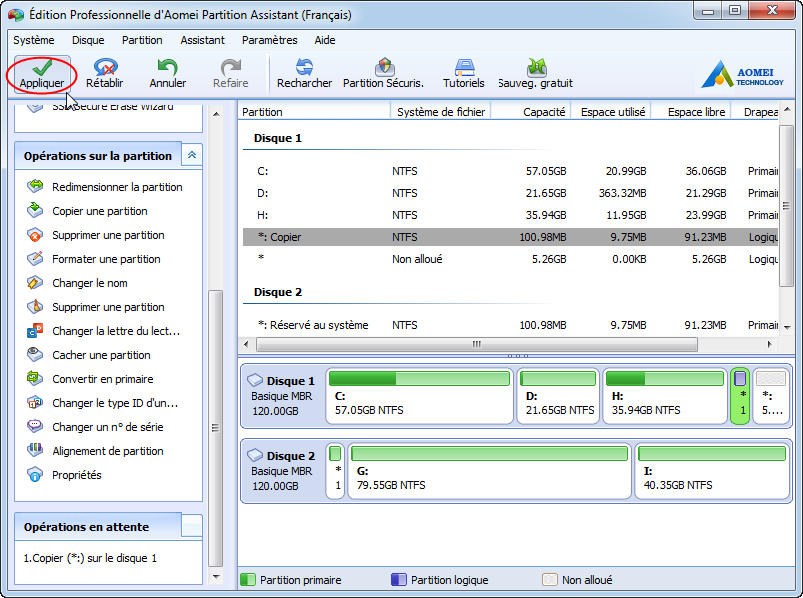Click the Non alloué legend swatch
The image size is (803, 598).
tap(550, 580)
